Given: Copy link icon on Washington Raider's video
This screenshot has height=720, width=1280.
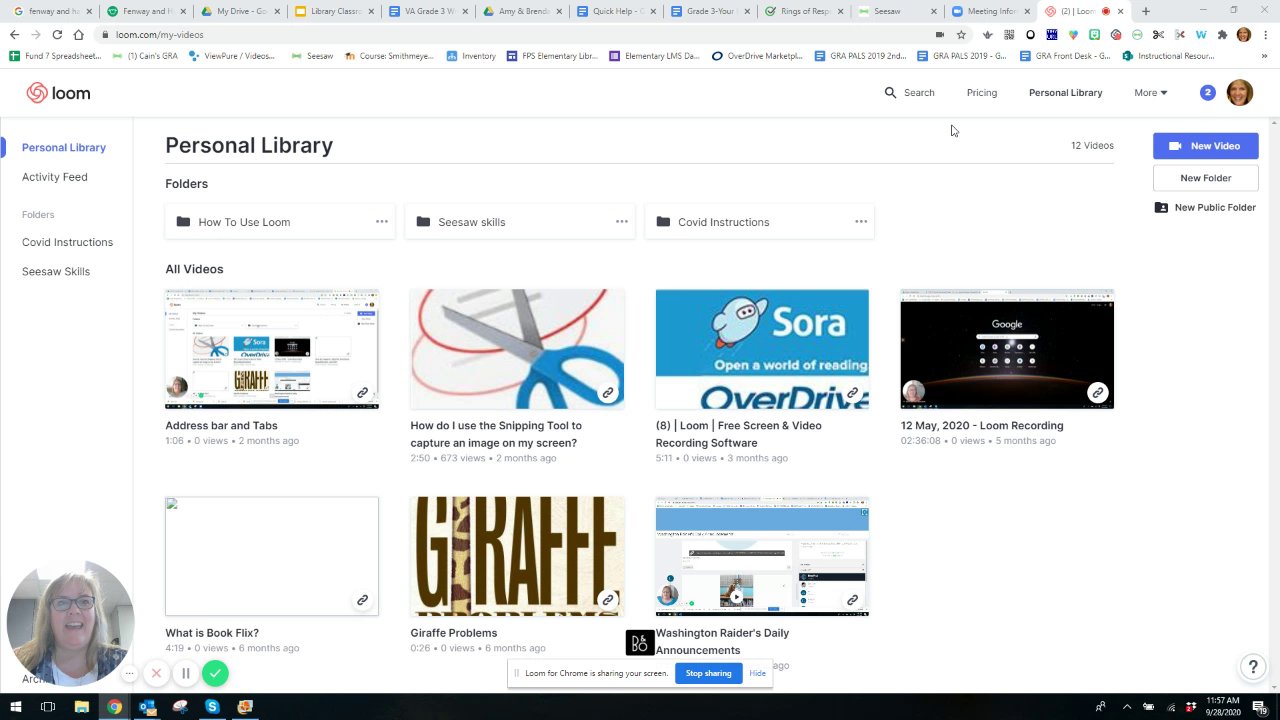Looking at the screenshot, I should tap(852, 600).
